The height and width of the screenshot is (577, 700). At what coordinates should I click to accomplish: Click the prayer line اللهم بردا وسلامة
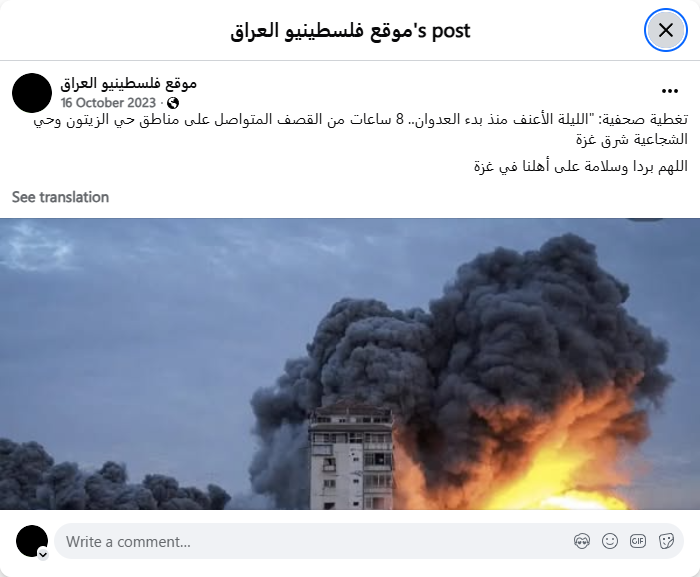pos(580,167)
